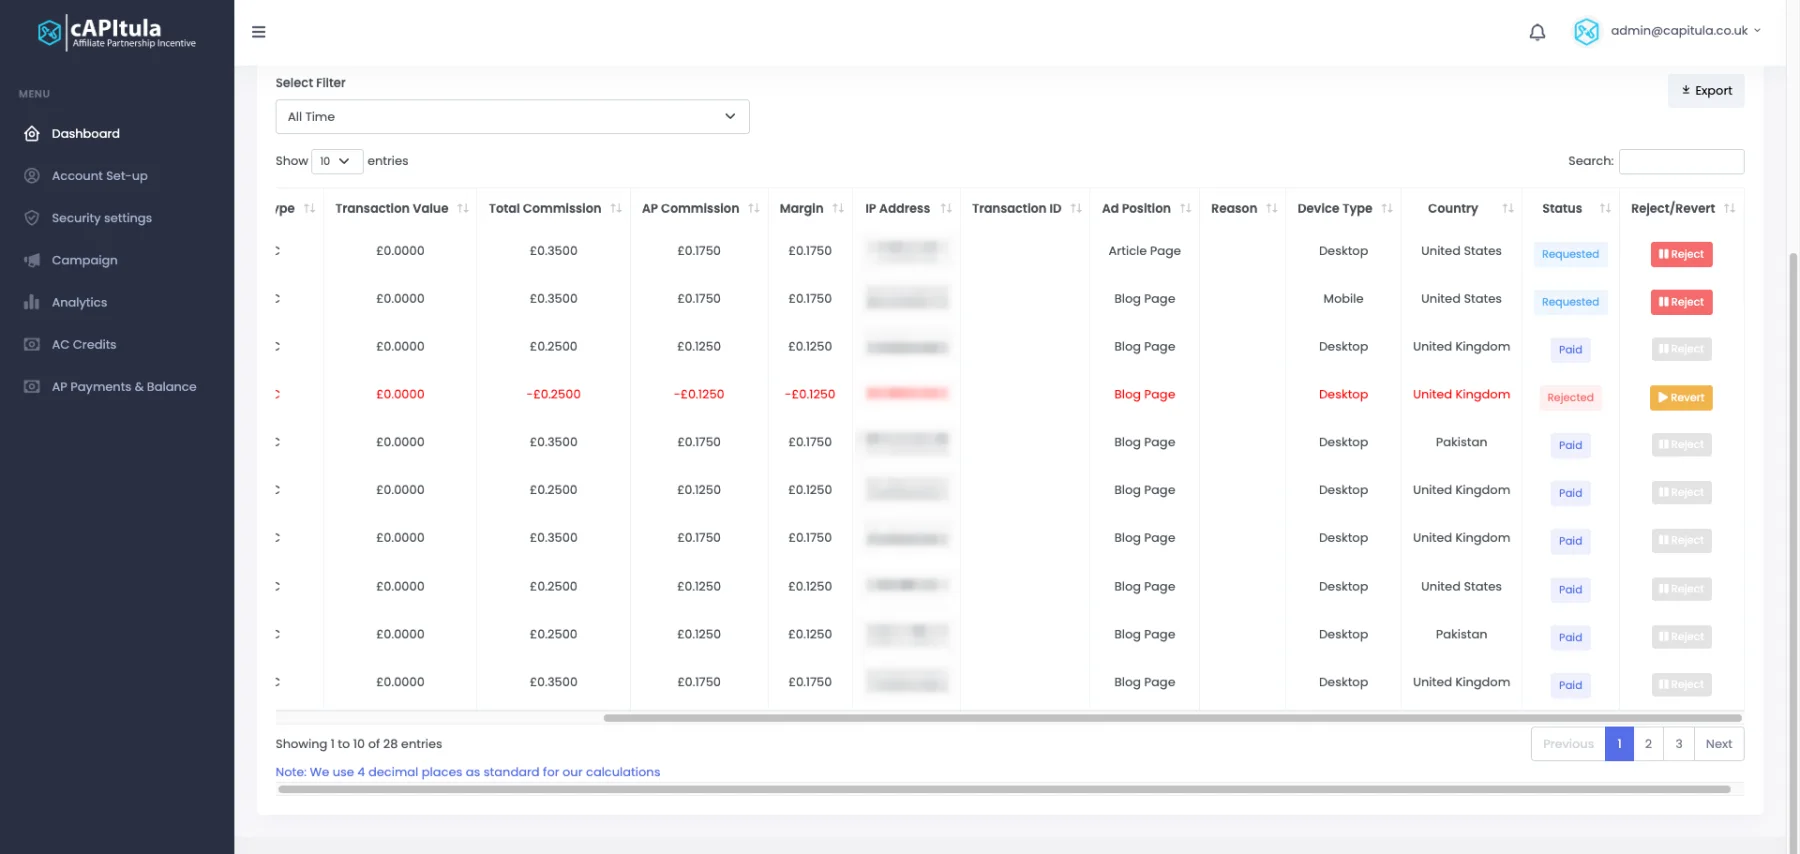Sort by the Device Type column arrows
1800x854 pixels.
1387,208
